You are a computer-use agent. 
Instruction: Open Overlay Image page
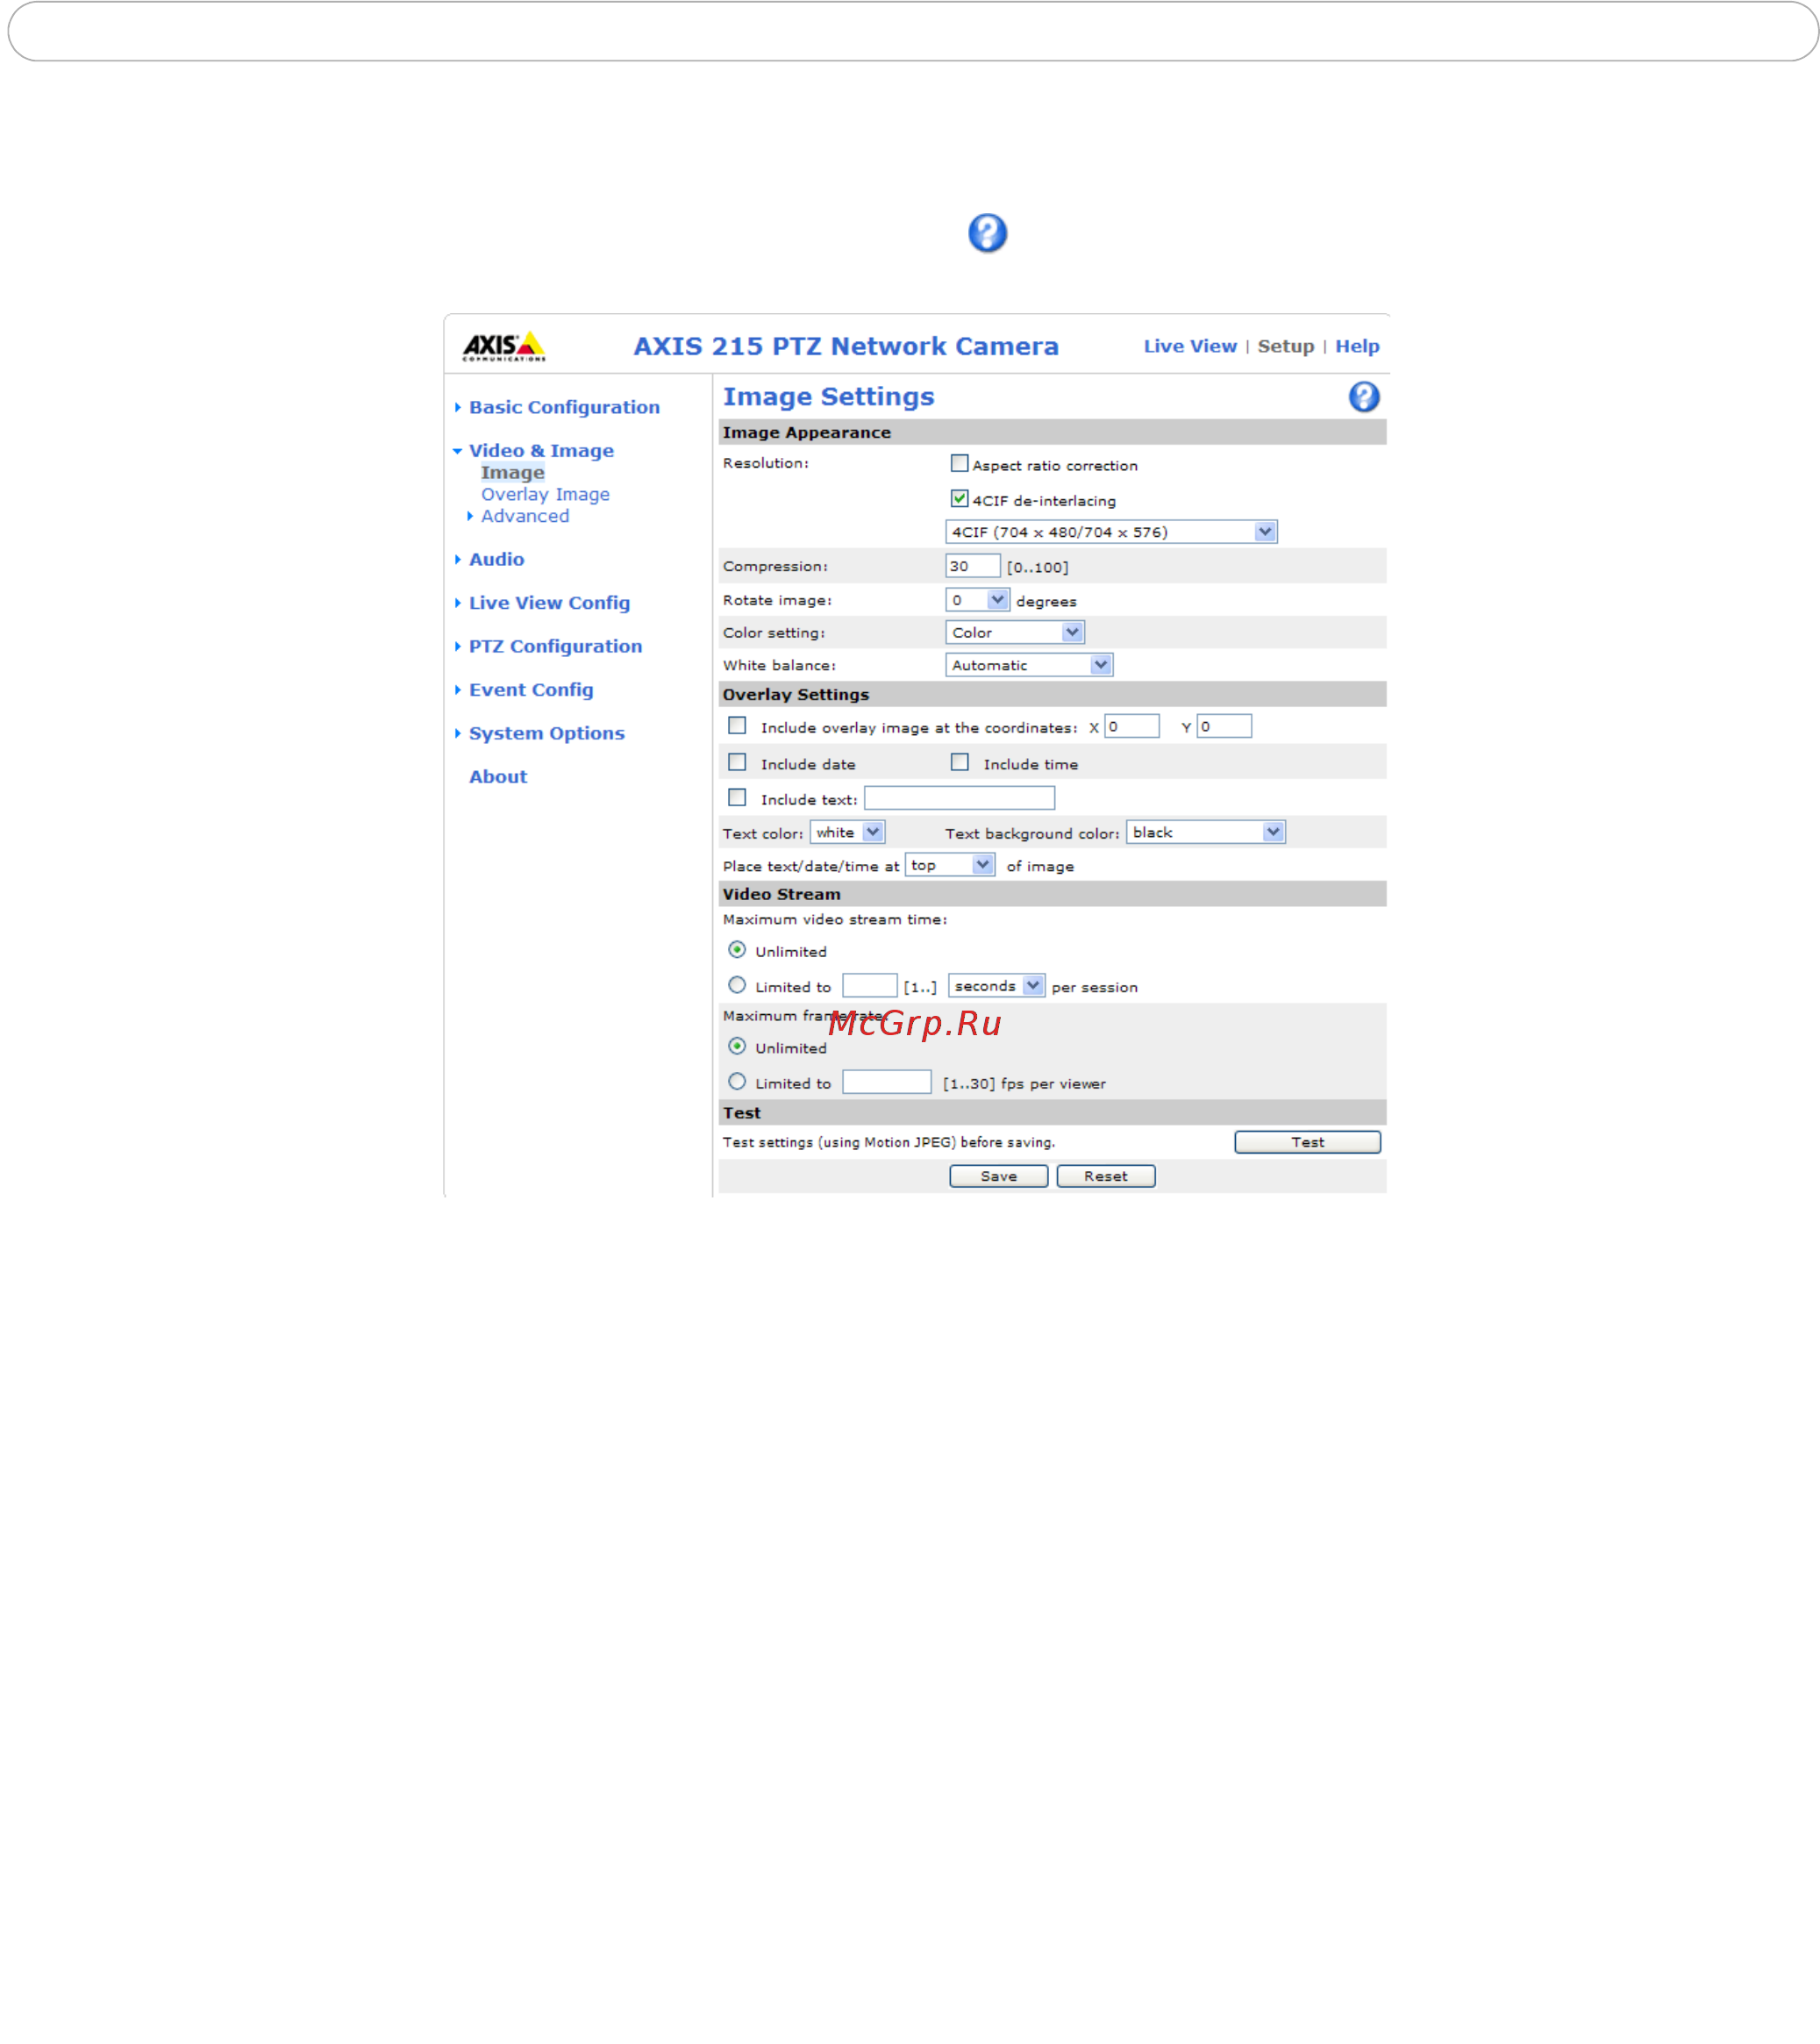click(x=545, y=494)
